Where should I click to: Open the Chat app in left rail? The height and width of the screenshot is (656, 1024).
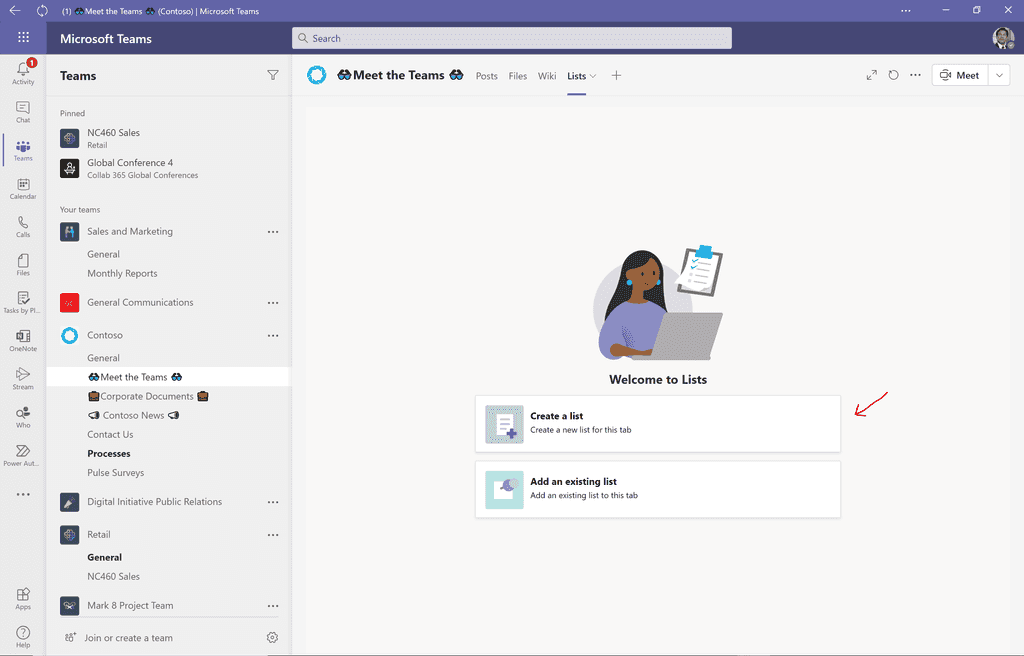pyautogui.click(x=23, y=112)
